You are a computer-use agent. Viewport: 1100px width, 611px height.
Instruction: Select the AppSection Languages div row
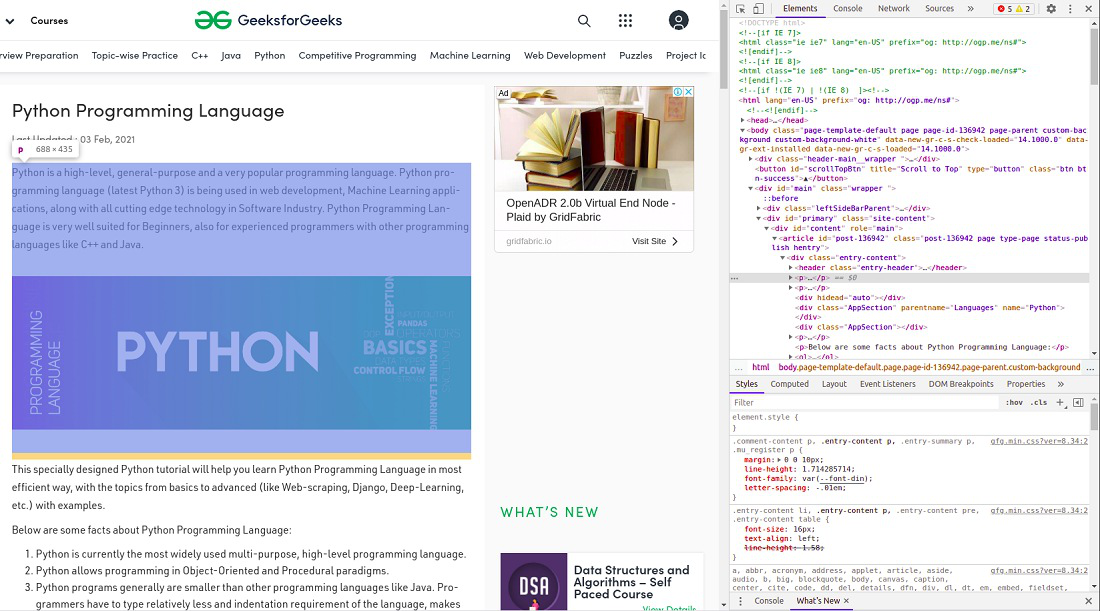click(x=930, y=307)
